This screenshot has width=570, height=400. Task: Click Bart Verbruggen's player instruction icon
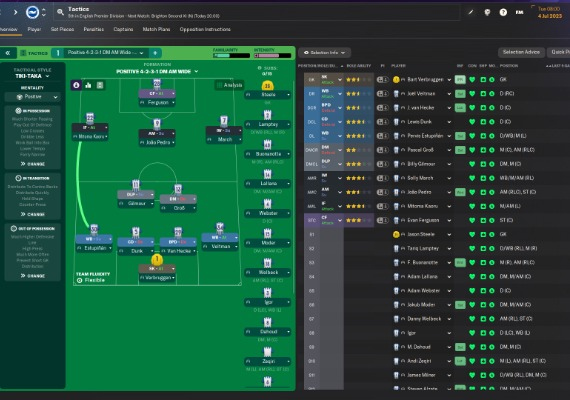382,80
